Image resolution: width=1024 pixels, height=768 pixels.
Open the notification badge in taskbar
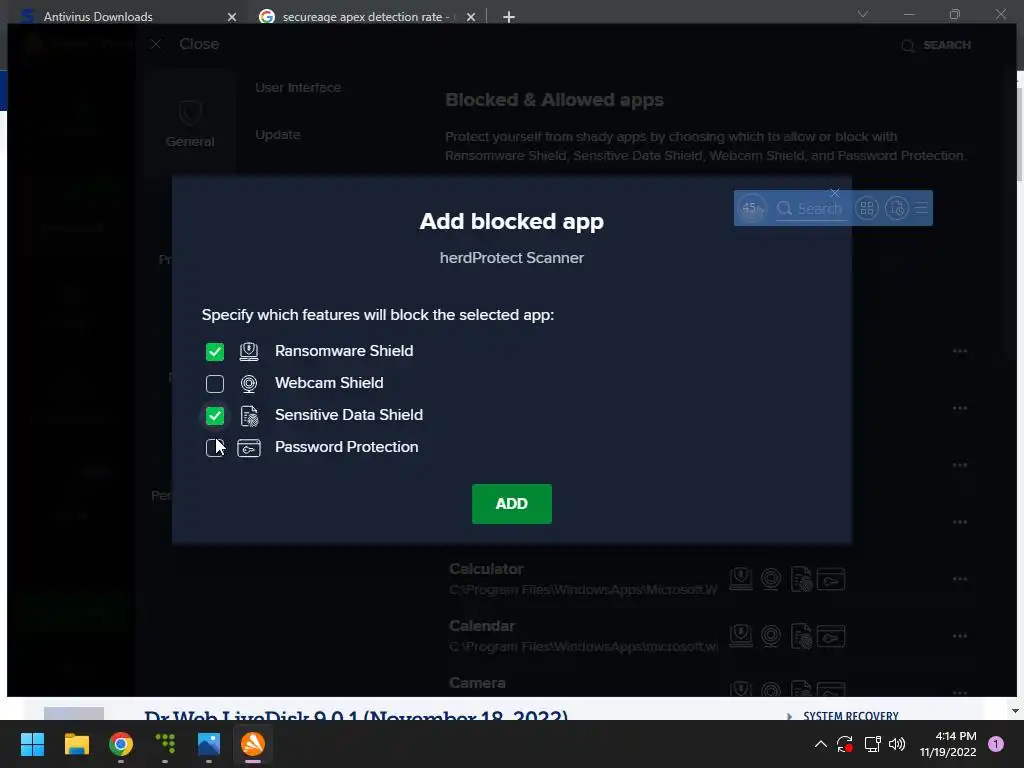pyautogui.click(x=996, y=744)
